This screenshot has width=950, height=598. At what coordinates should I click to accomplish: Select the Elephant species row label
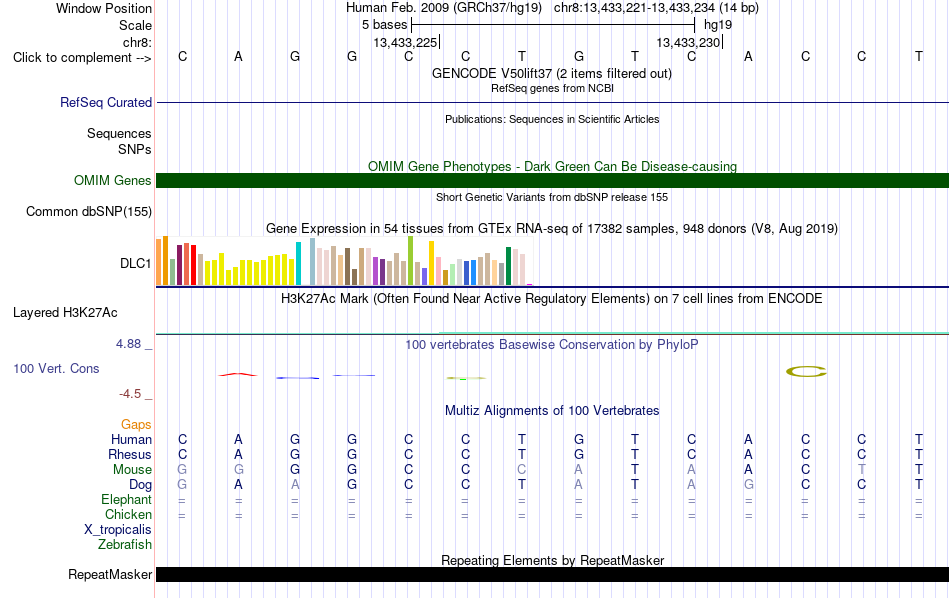point(126,499)
